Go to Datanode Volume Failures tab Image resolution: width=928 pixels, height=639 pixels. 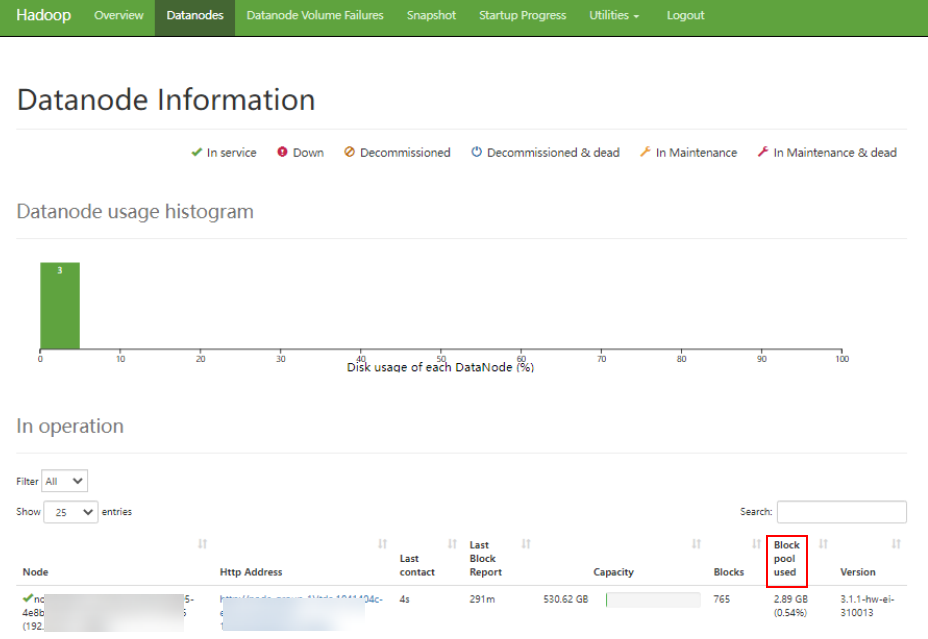point(315,15)
